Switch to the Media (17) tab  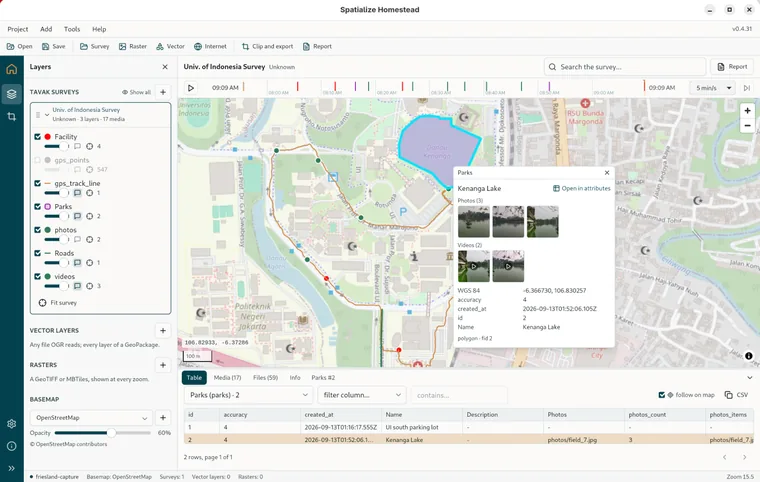227,377
